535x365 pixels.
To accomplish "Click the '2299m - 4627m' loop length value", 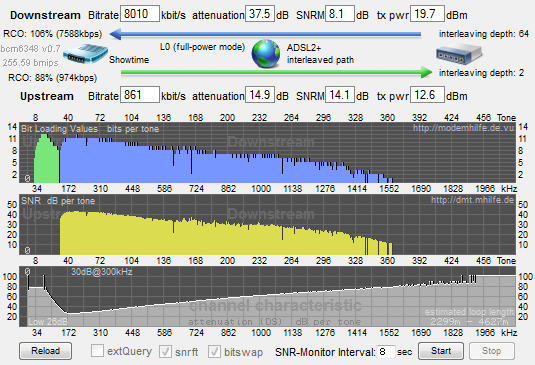I will coord(469,321).
